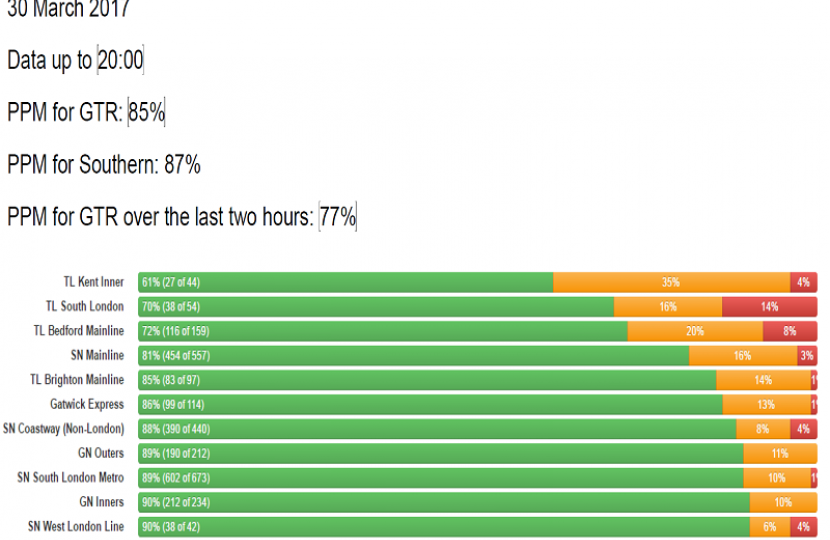Click the SN Mainline green 81% bar
This screenshot has height=540, width=830.
pyautogui.click(x=414, y=355)
